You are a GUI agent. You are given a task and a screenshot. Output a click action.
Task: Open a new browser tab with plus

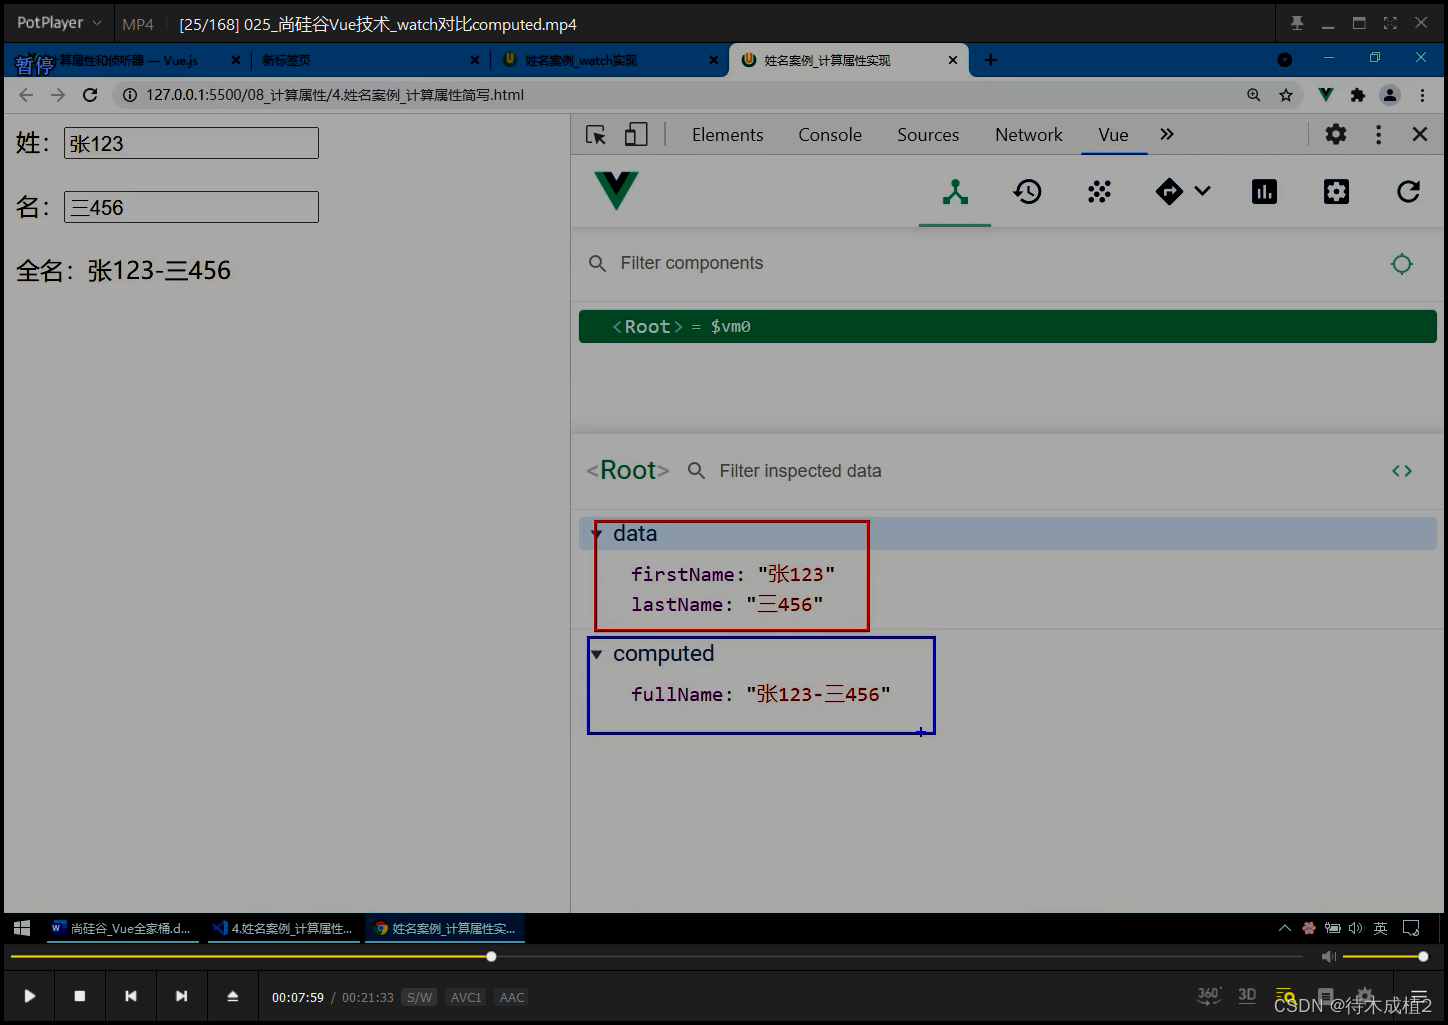pos(991,60)
